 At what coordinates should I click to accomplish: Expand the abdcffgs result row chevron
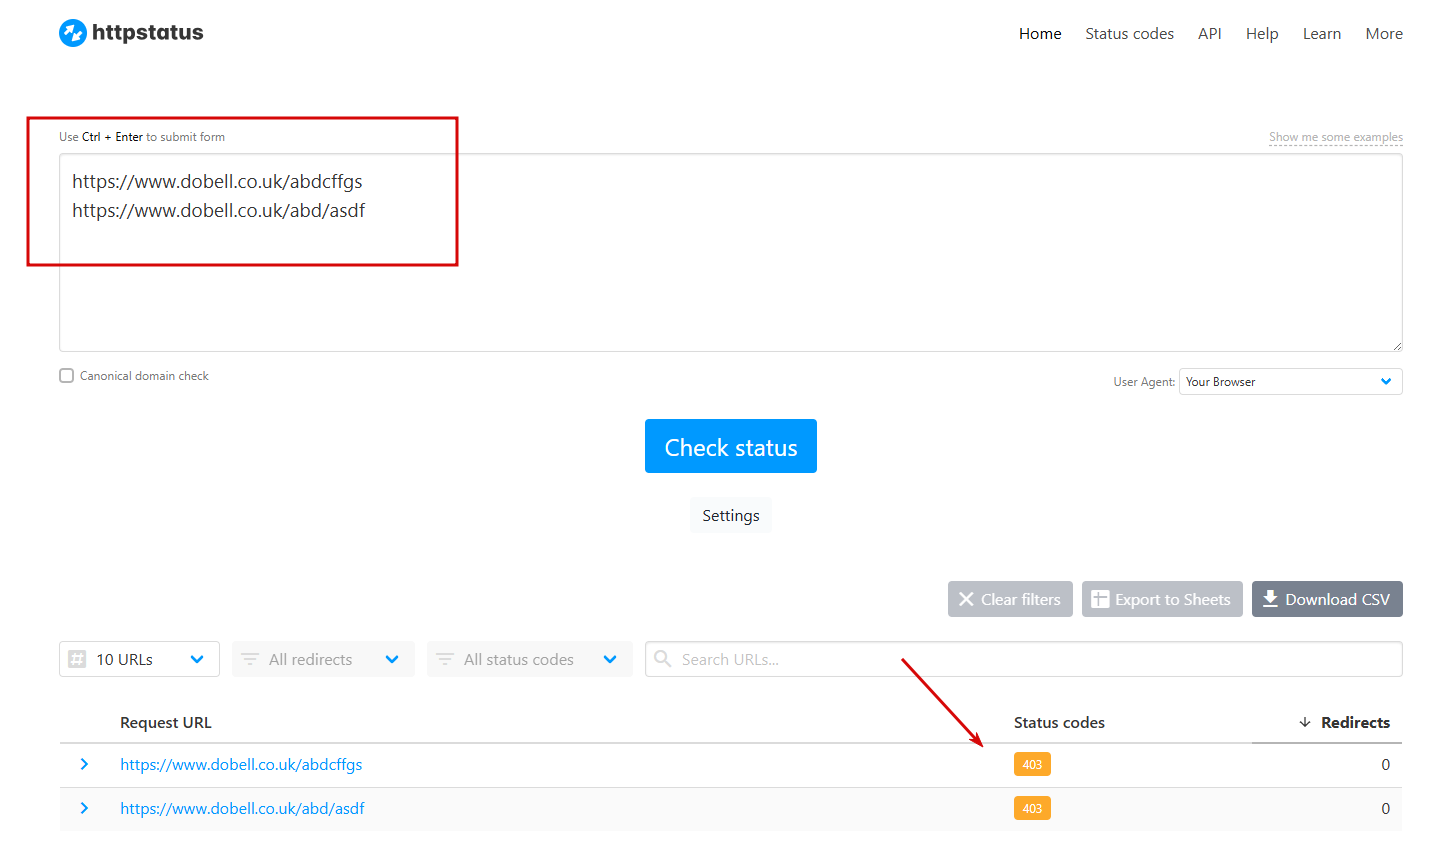coord(84,764)
